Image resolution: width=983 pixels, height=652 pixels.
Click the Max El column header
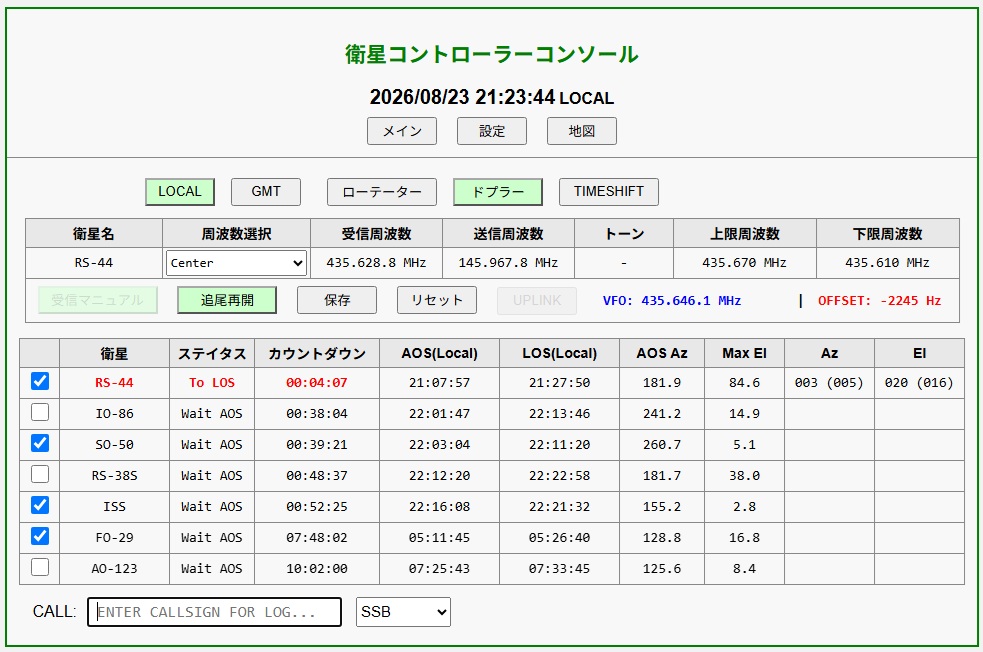[744, 354]
